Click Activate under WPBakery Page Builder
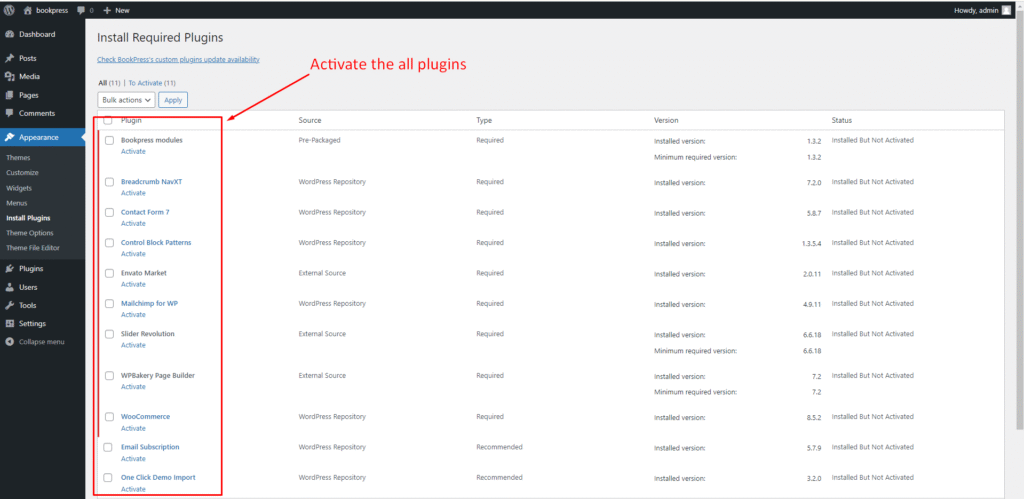 click(x=133, y=387)
